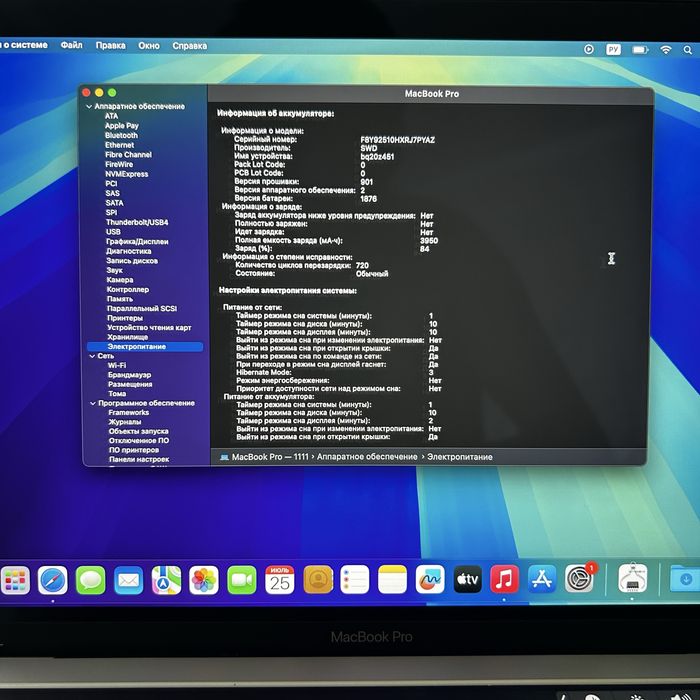Viewport: 700px width, 700px height.
Task: Select Ethernet in sidebar
Action: 119,145
